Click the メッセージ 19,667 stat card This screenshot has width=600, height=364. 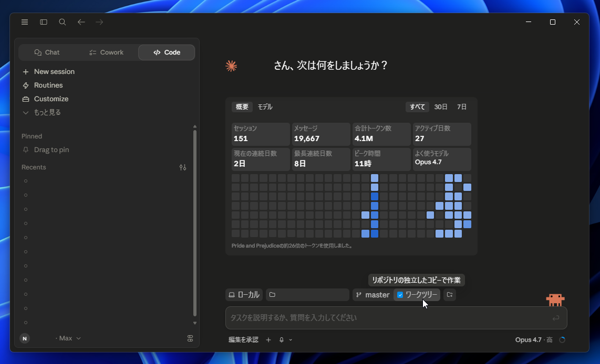point(321,134)
